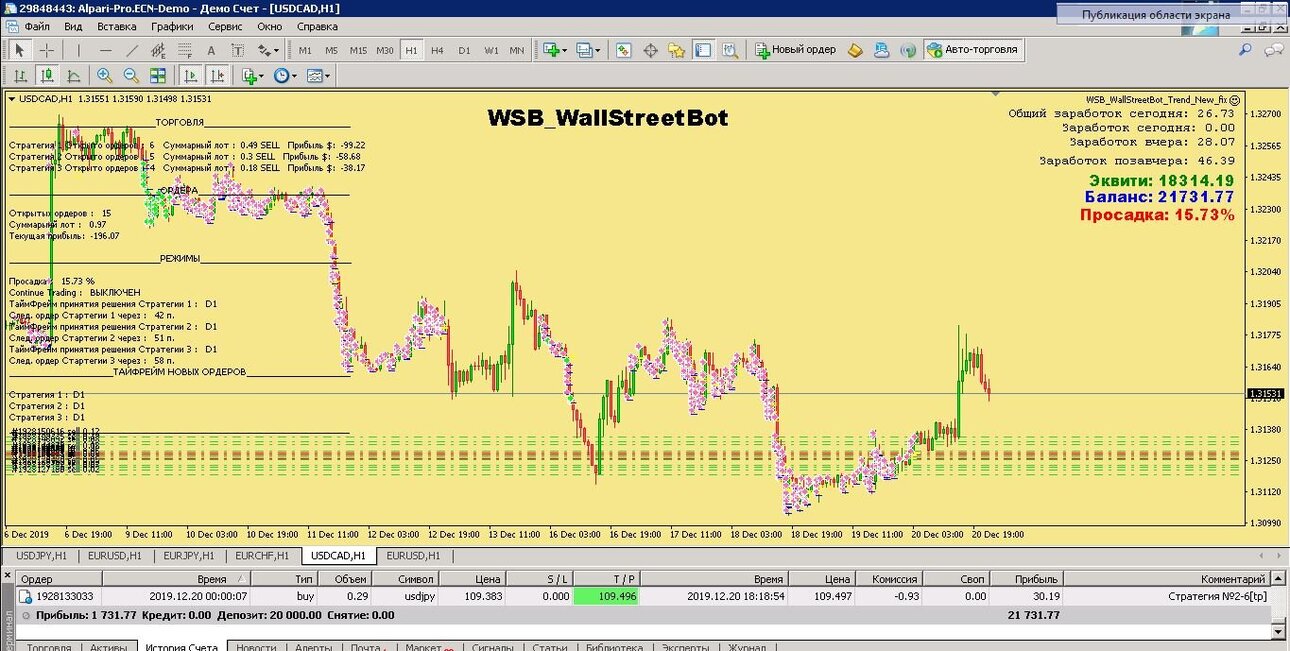The width and height of the screenshot is (1290, 651).
Task: Open the Новости terminal tab
Action: (x=256, y=646)
